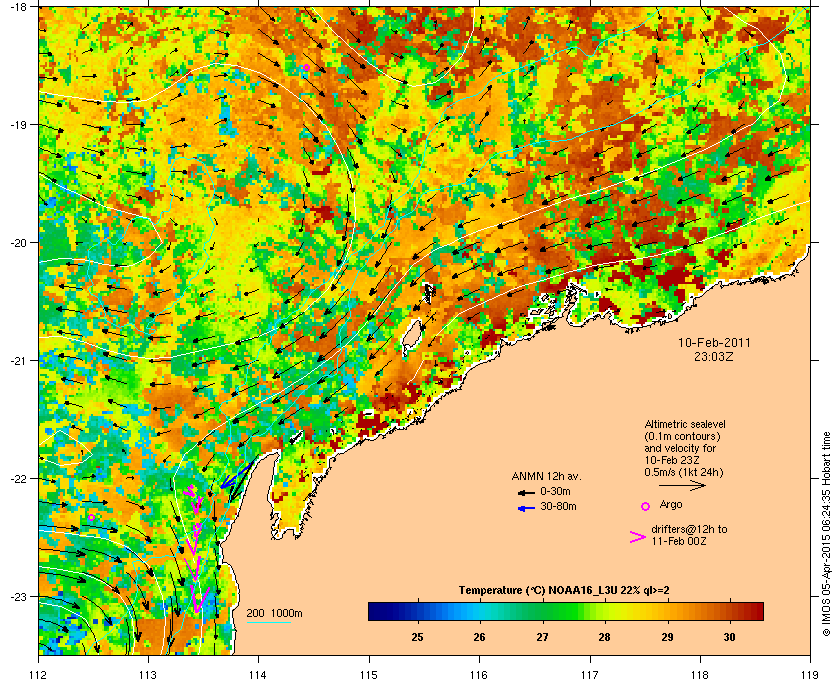
Task: Click the blue 30-80m arrow legend symbol
Action: (526, 508)
